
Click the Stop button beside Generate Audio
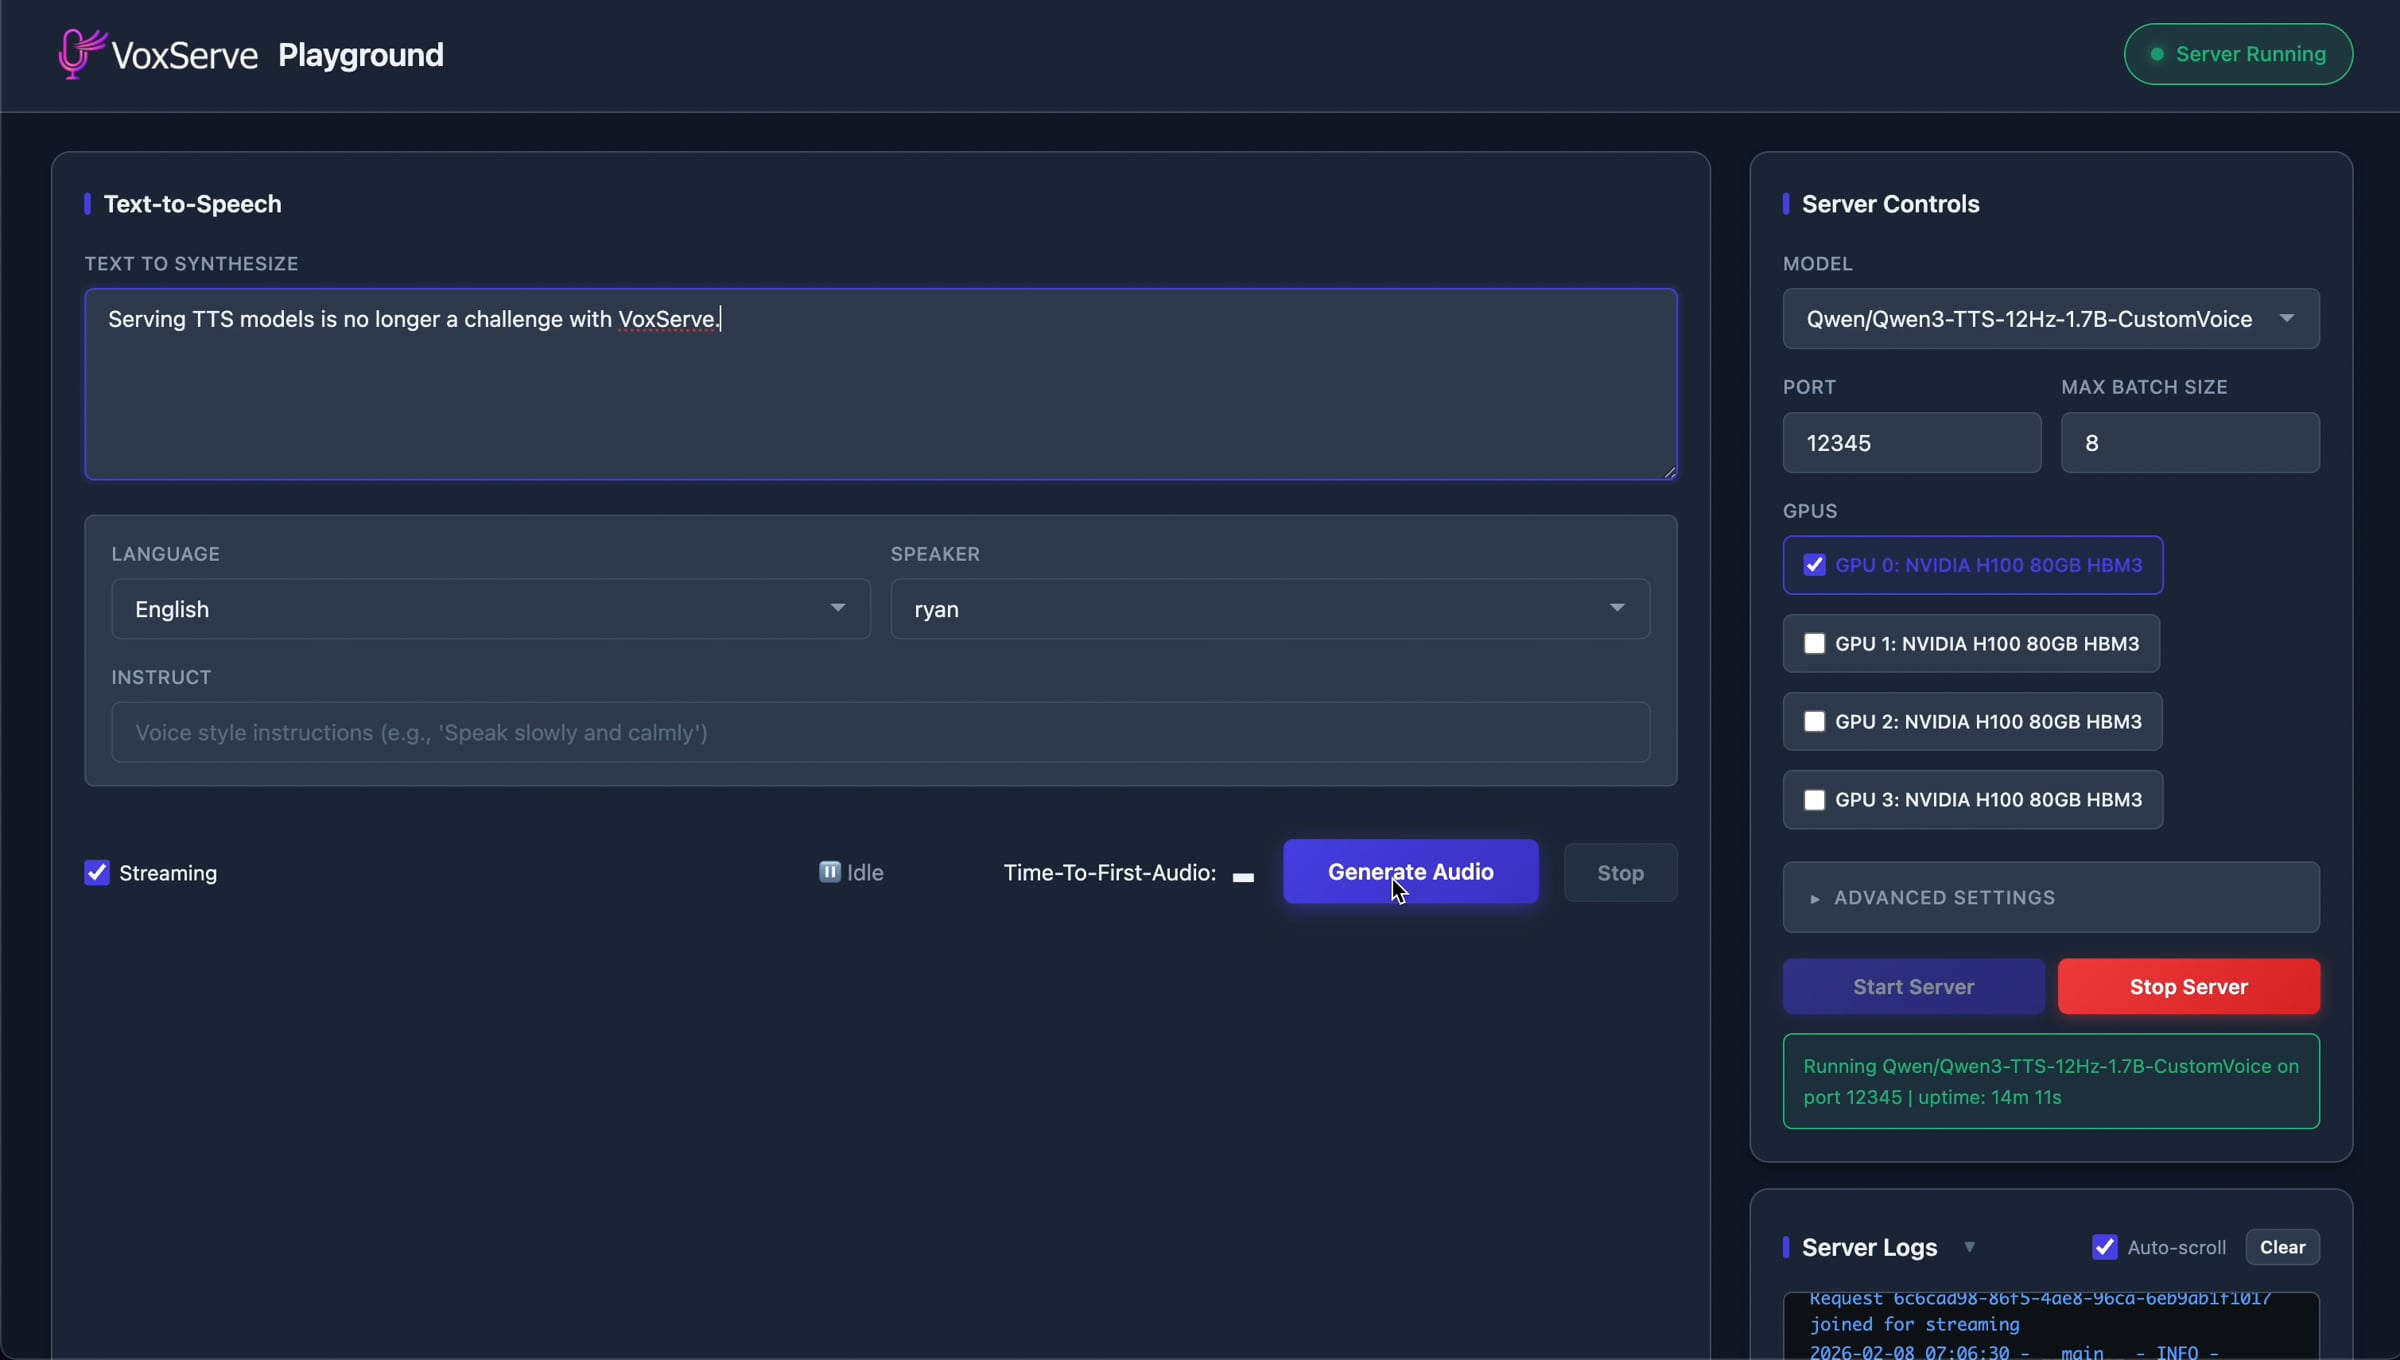1620,873
